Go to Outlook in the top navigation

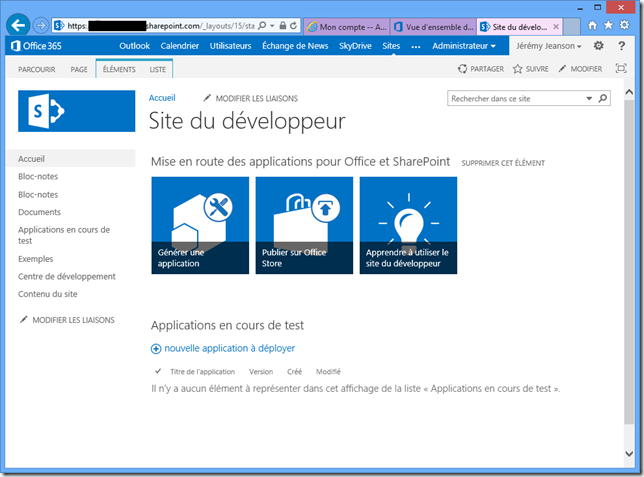click(x=134, y=46)
